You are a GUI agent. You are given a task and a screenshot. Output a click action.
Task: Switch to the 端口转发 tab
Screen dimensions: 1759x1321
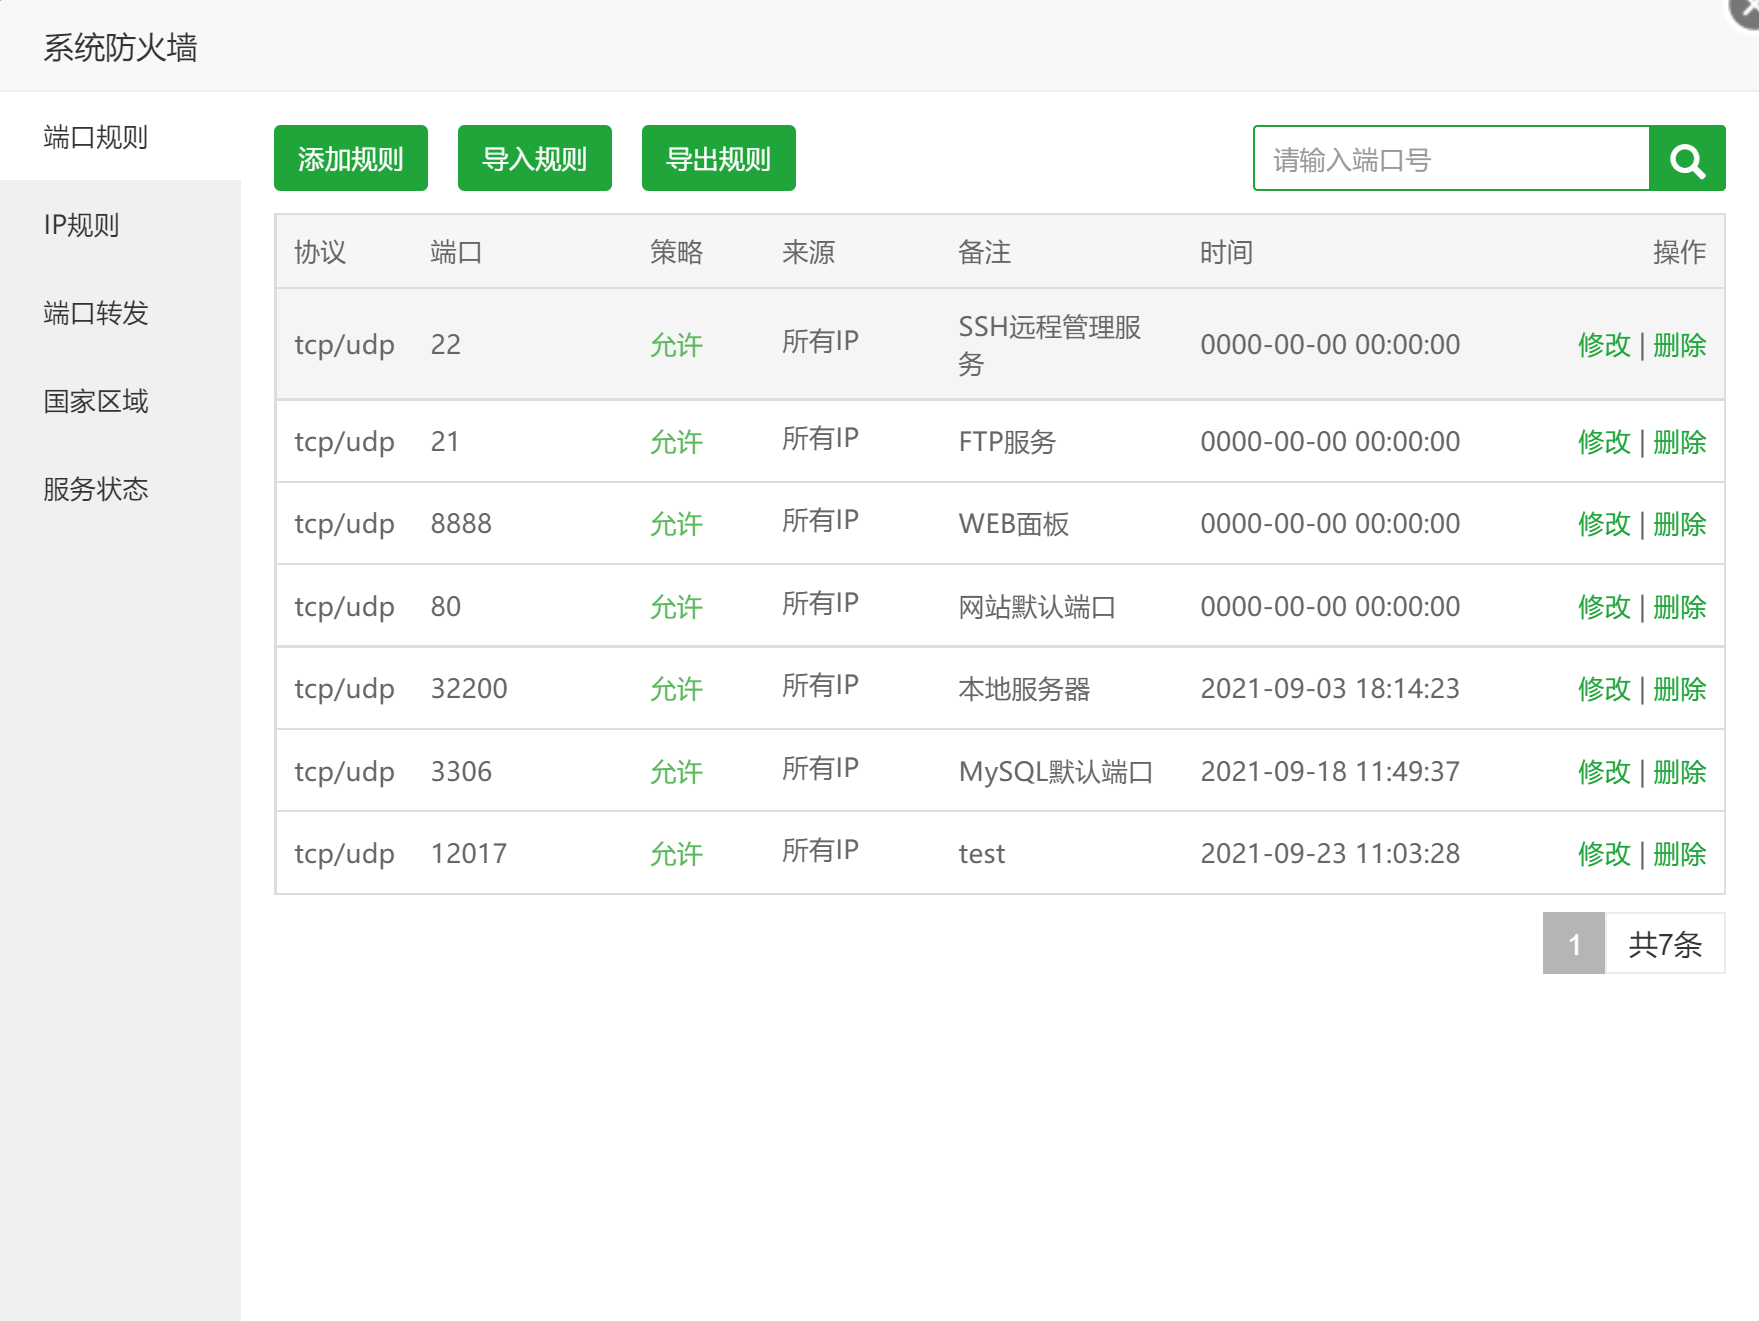pos(95,313)
